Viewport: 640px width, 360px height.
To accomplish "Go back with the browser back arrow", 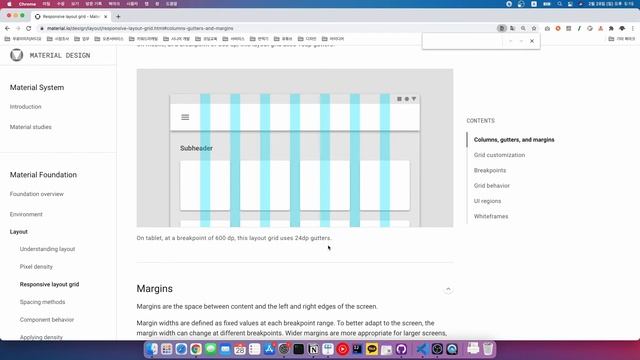I will point(7,28).
